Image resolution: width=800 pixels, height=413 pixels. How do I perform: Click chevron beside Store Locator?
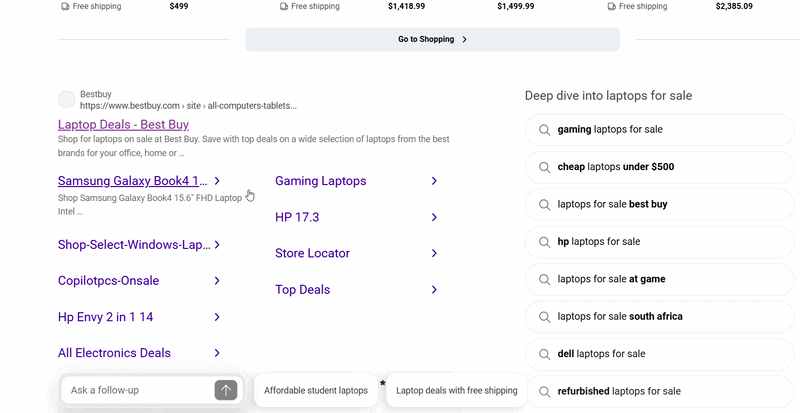pos(434,253)
